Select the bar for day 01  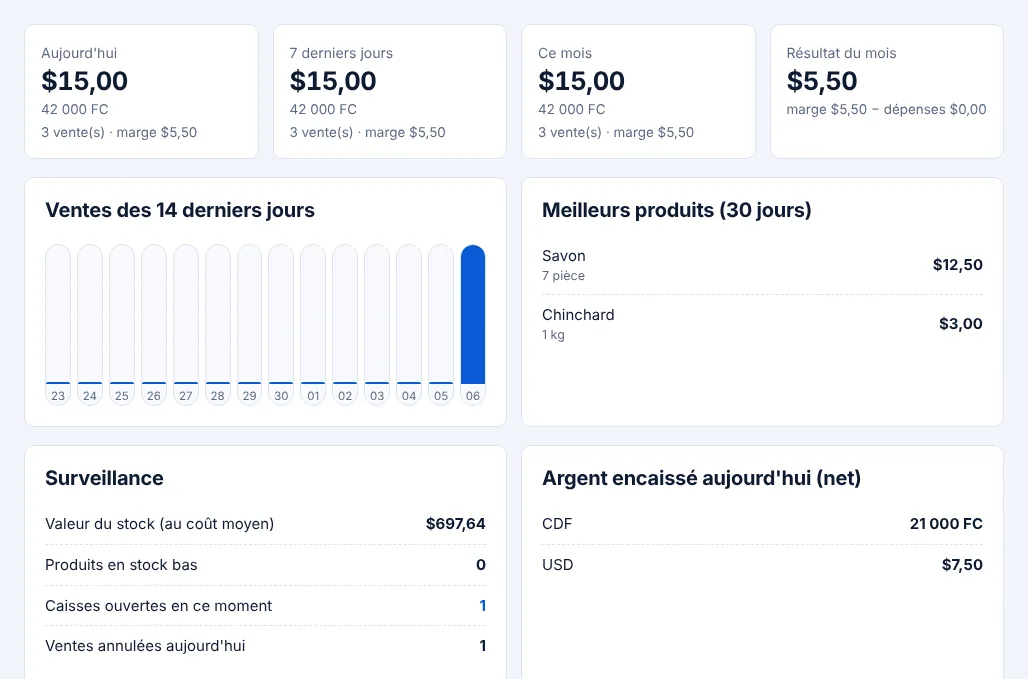[313, 325]
